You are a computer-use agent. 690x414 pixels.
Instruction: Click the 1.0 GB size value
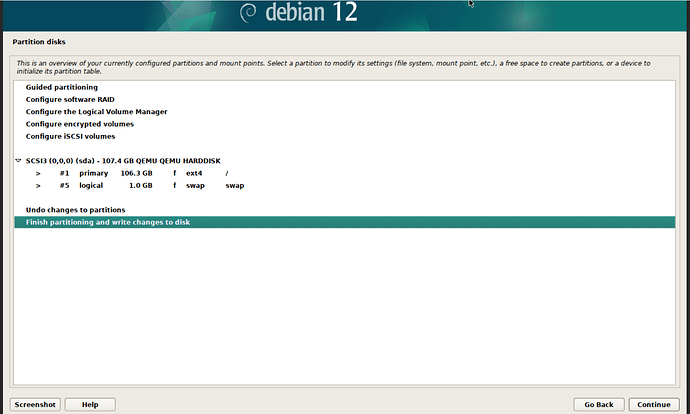[141, 186]
